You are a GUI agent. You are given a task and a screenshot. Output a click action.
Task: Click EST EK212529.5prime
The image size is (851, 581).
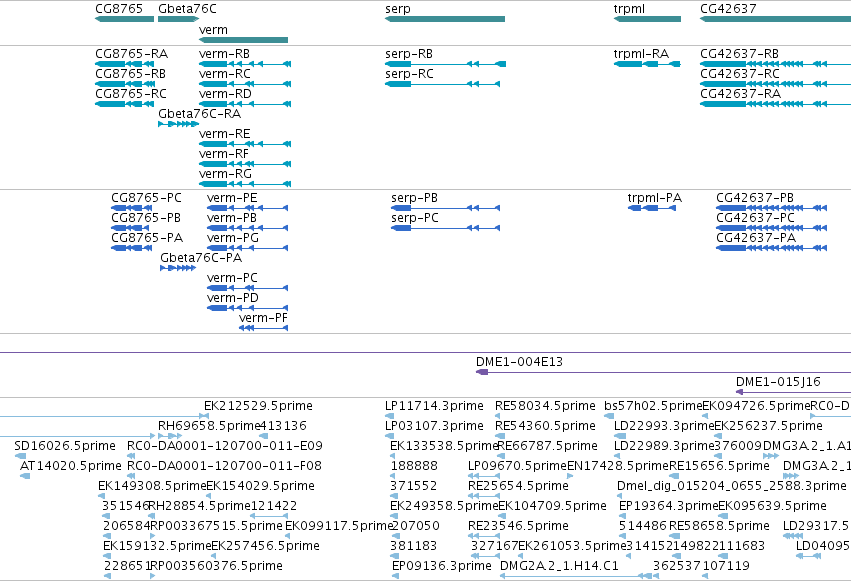coord(258,406)
